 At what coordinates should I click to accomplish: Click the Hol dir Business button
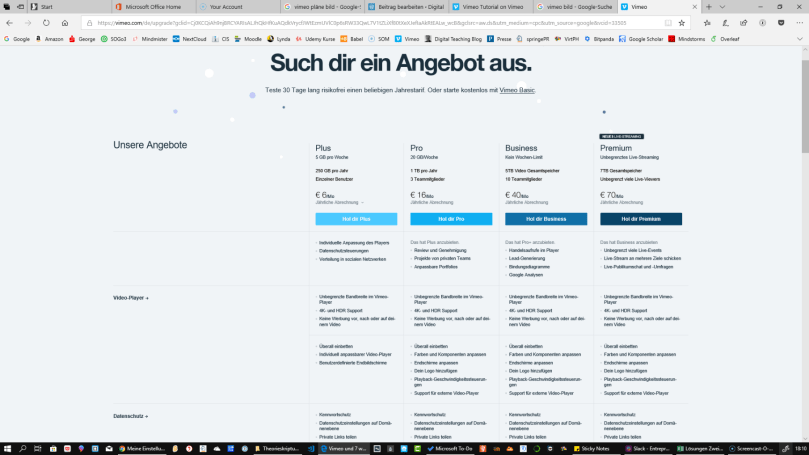pyautogui.click(x=546, y=219)
